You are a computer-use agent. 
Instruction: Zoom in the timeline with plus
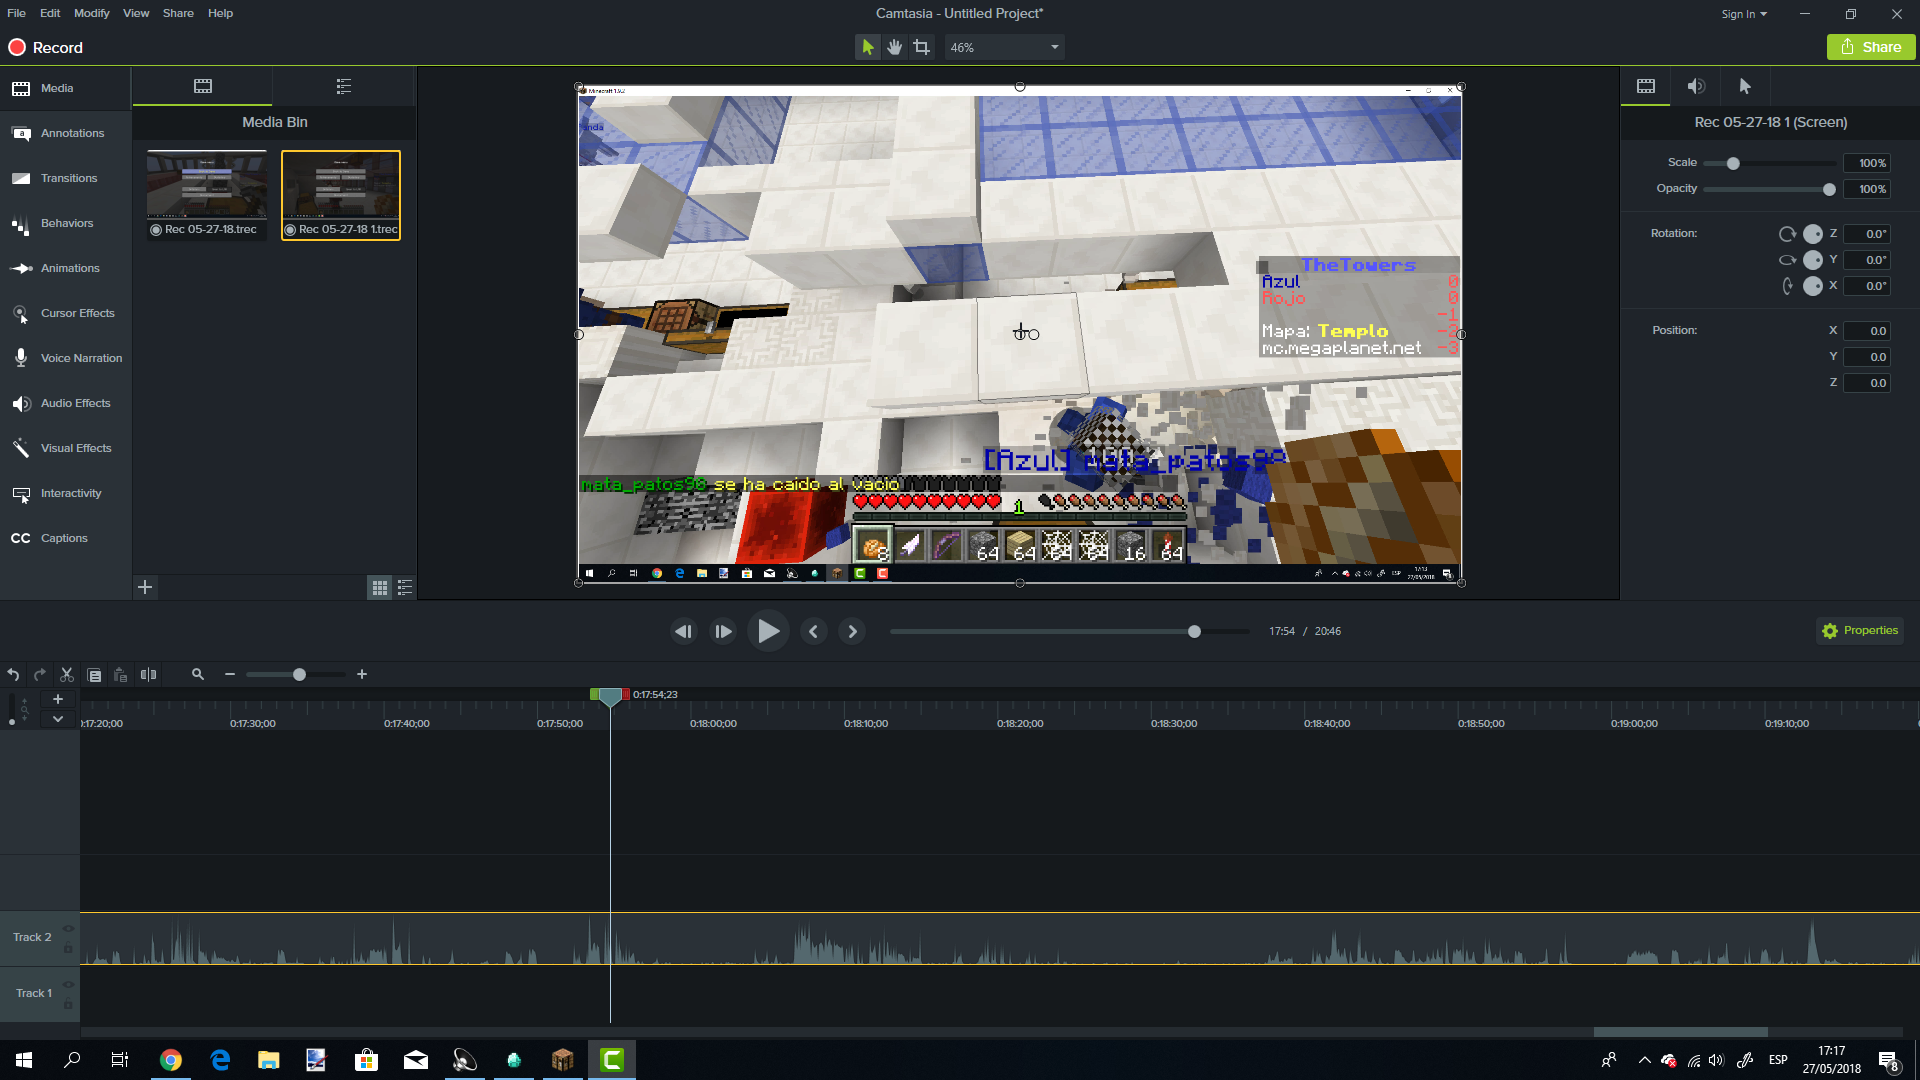point(362,675)
